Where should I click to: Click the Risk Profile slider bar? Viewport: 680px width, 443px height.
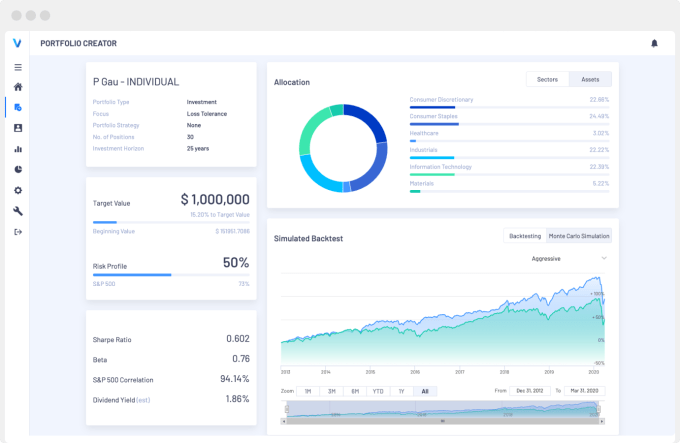click(x=171, y=275)
